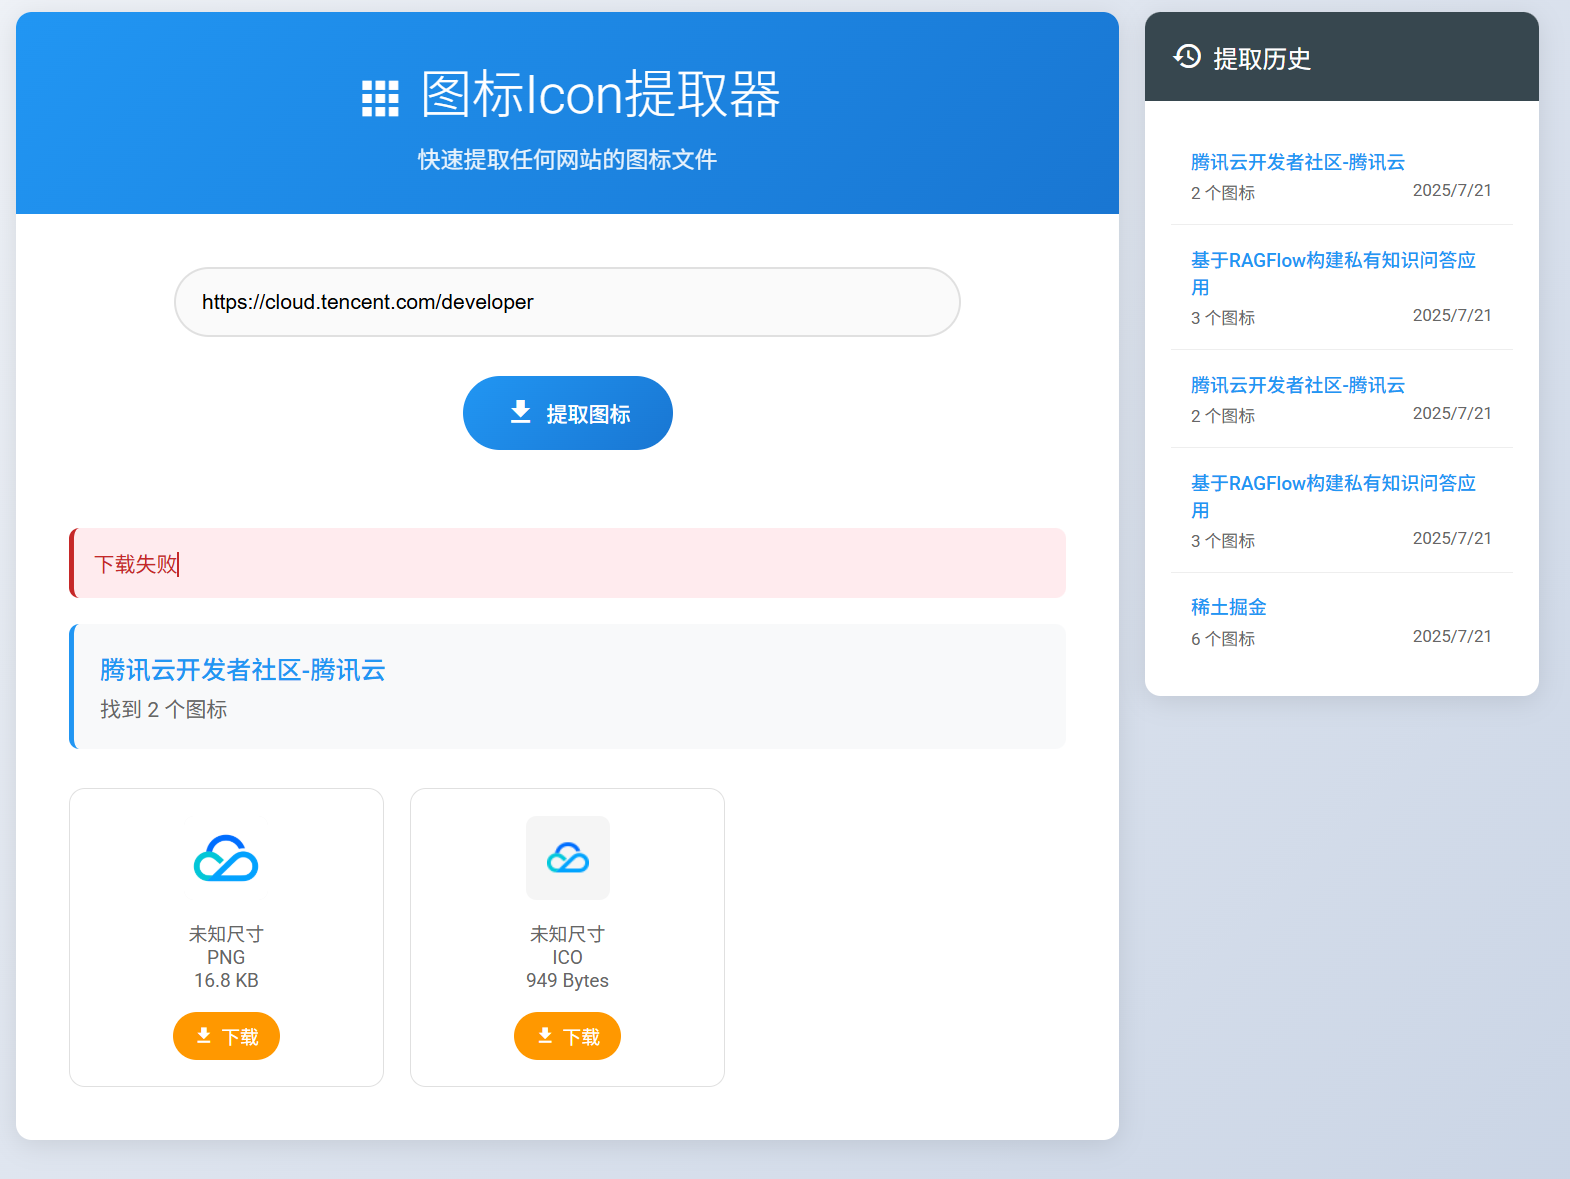Download the 16.8 KB PNG icon
This screenshot has height=1179, width=1570.
226,1036
